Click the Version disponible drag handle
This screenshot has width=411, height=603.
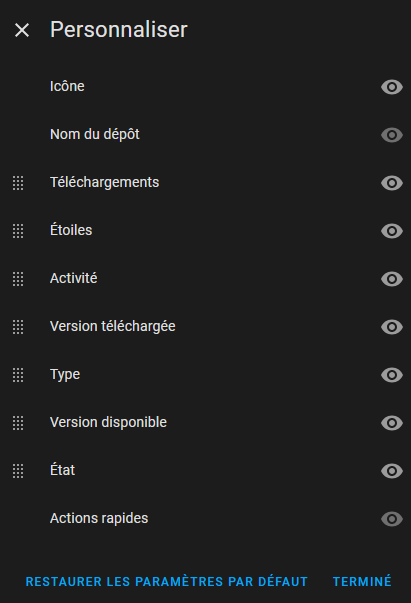pyautogui.click(x=18, y=423)
